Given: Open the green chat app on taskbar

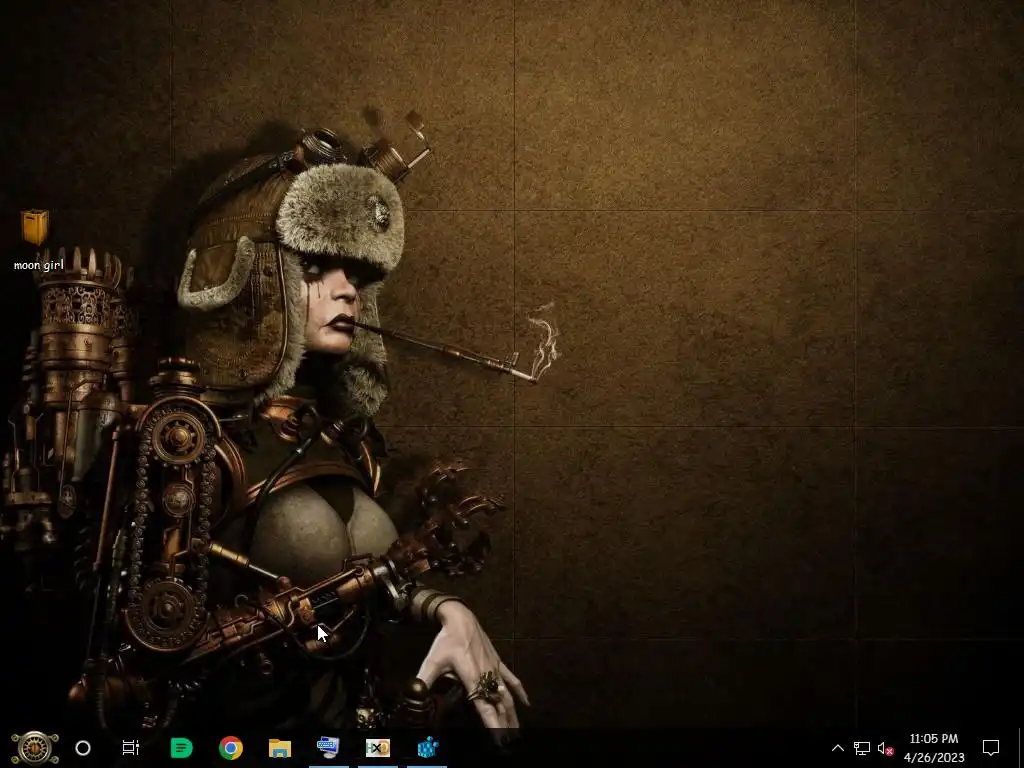Looking at the screenshot, I should [182, 748].
